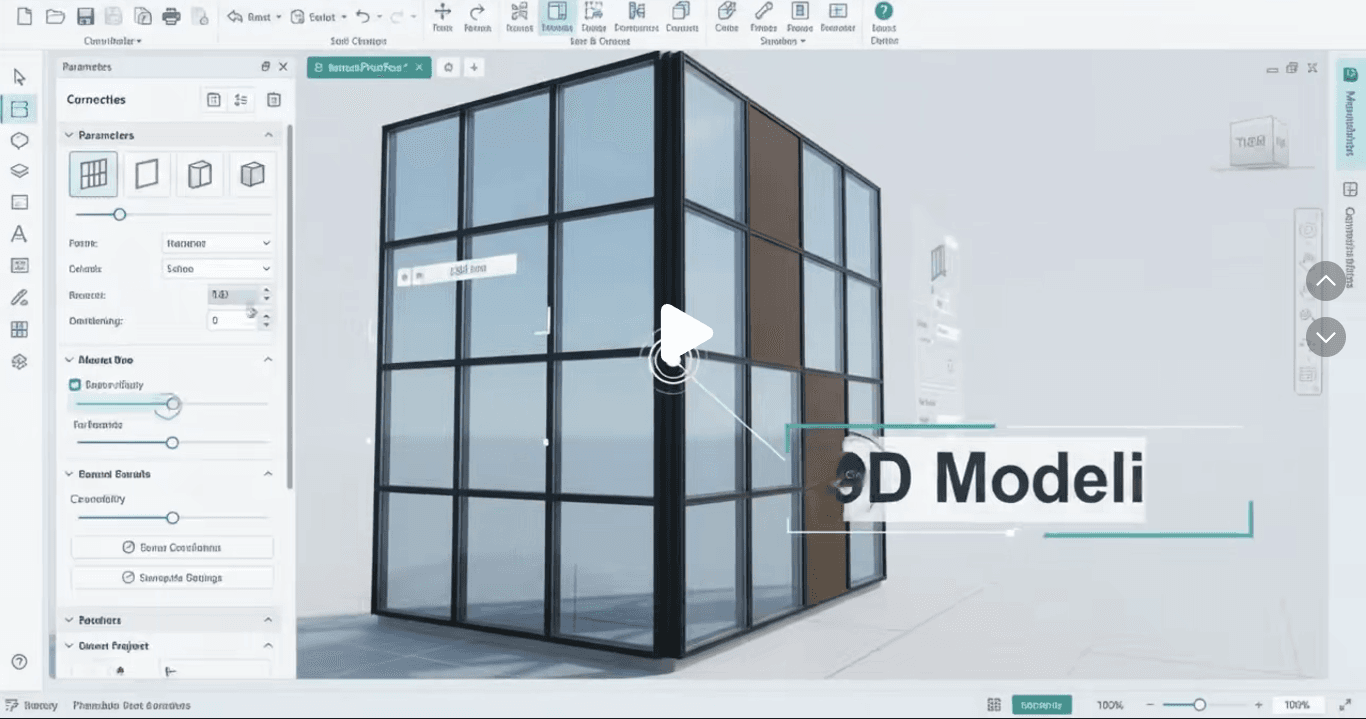This screenshot has width=1366, height=719.
Task: Click stepper arrows of the 0 value field
Action: 266,321
